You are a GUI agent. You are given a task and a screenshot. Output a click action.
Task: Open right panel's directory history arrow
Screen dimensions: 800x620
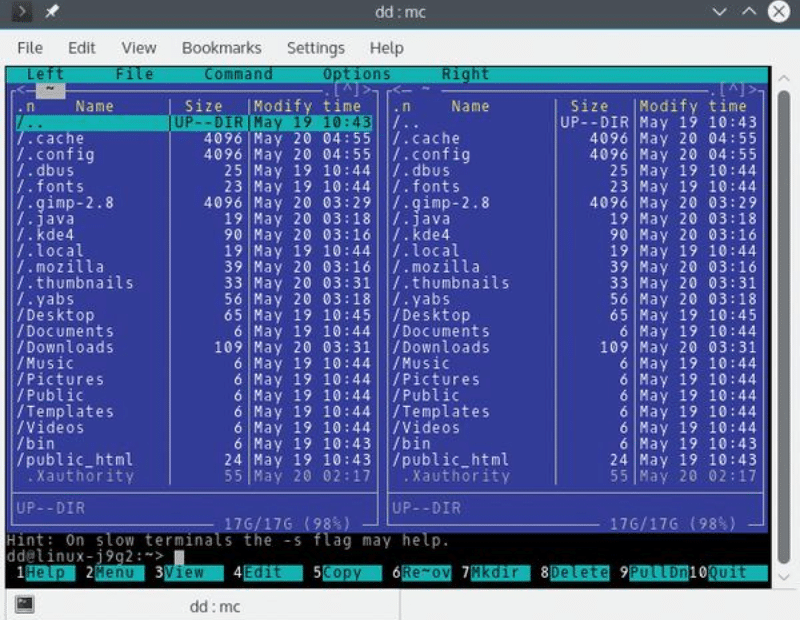396,88
